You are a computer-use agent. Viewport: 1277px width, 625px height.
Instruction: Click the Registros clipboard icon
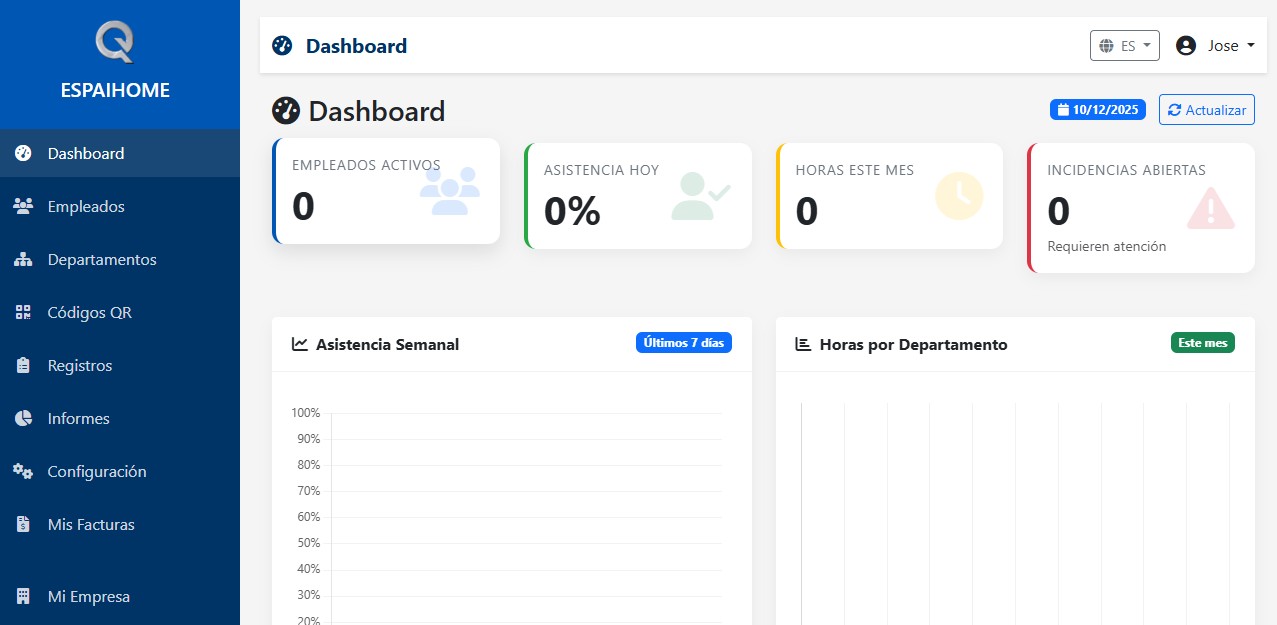[22, 365]
